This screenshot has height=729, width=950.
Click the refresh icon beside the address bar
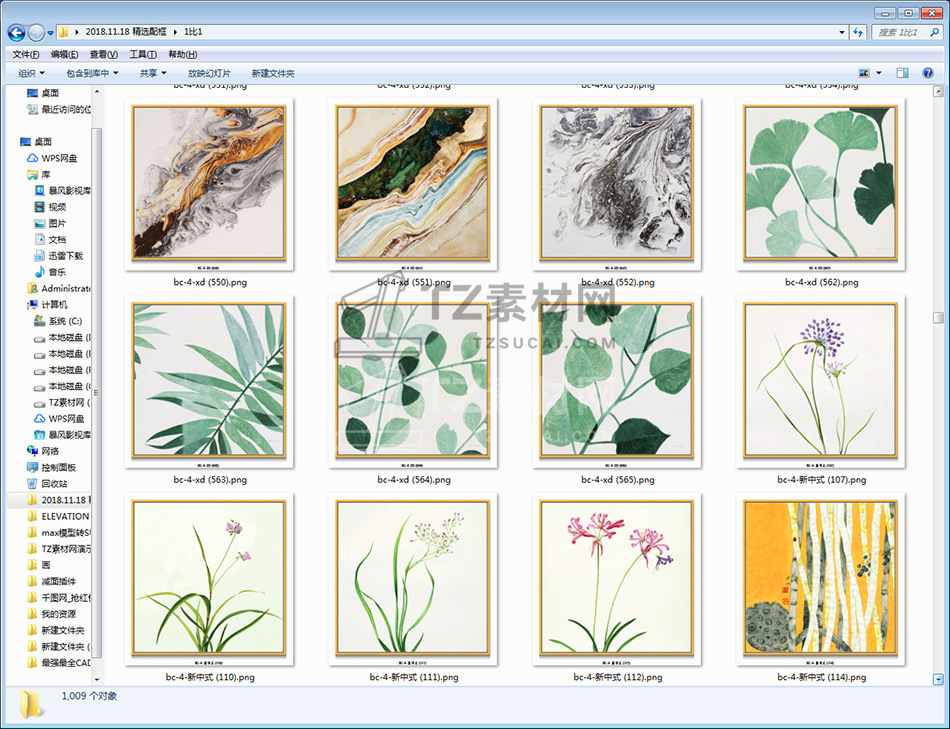click(x=858, y=32)
